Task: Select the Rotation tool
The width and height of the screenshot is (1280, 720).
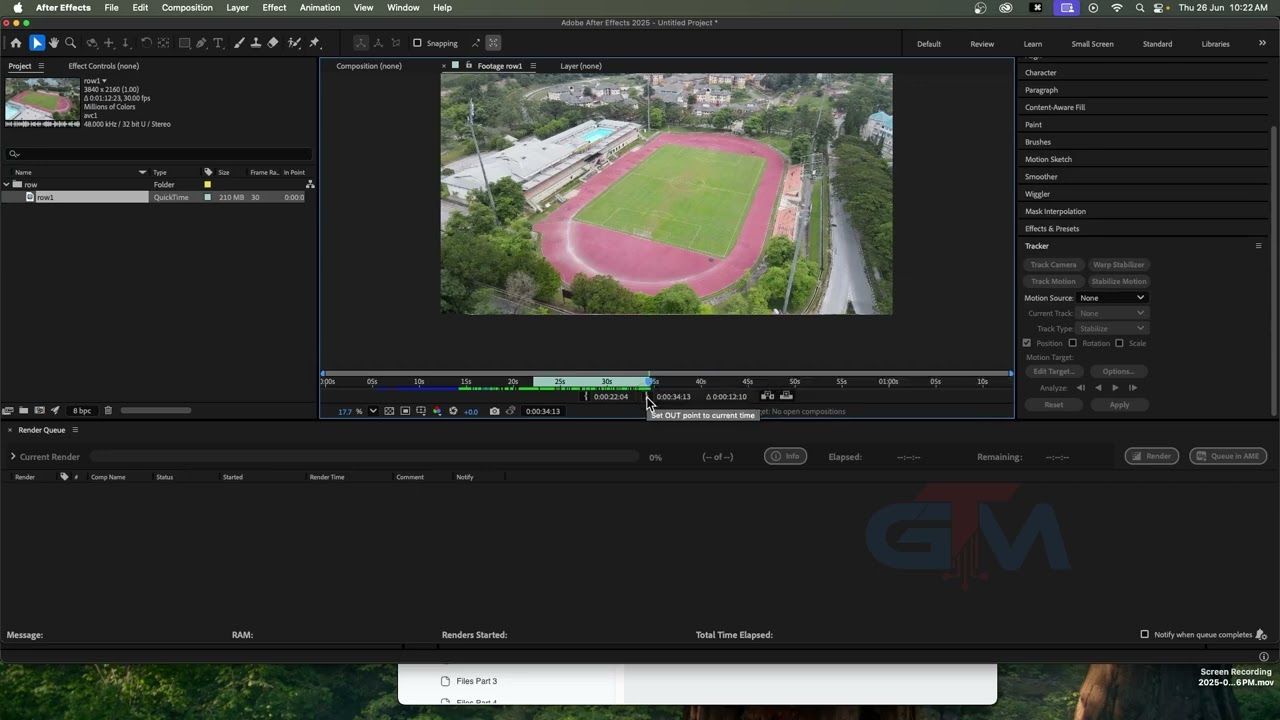Action: (x=146, y=43)
